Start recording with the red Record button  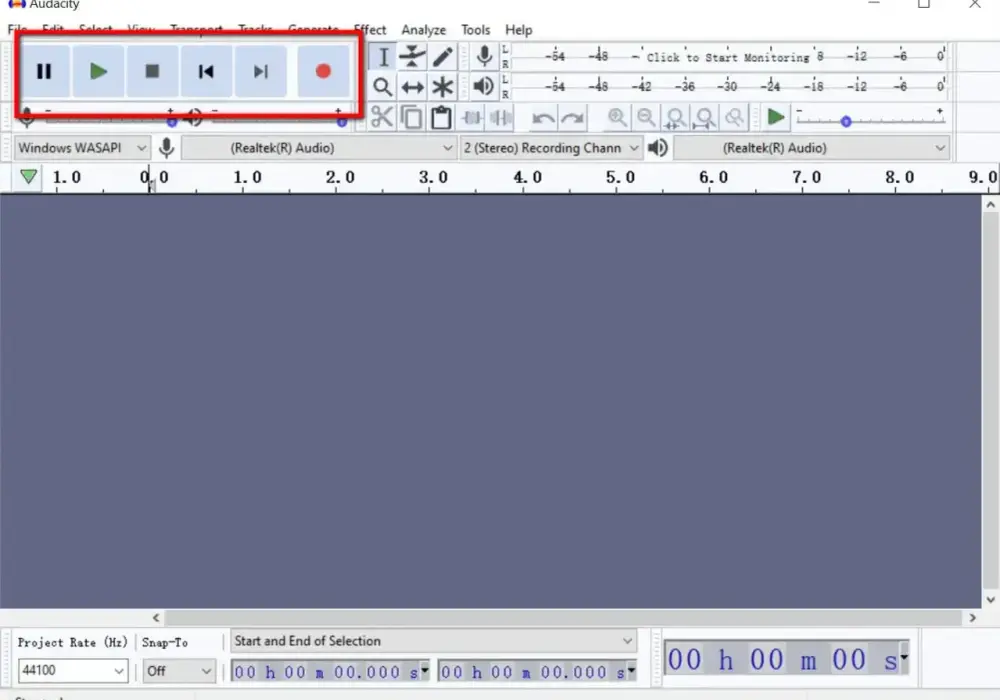[323, 71]
